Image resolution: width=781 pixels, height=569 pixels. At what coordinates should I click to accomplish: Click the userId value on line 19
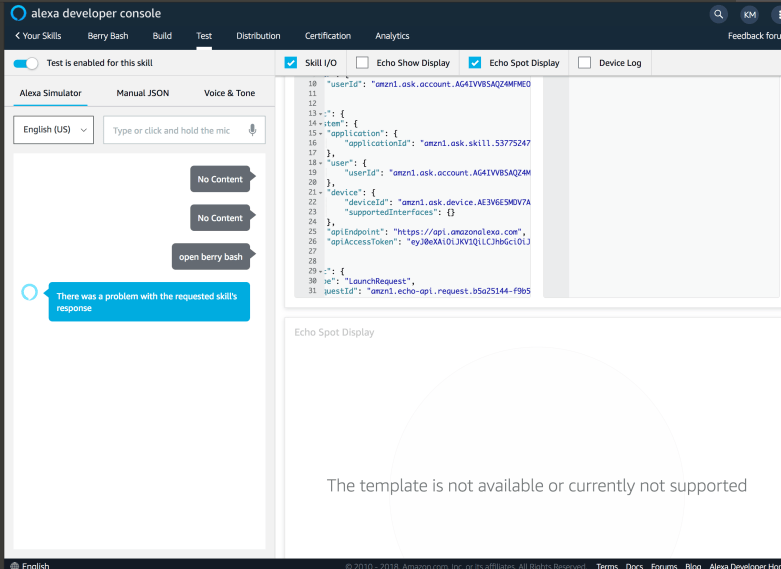click(462, 173)
